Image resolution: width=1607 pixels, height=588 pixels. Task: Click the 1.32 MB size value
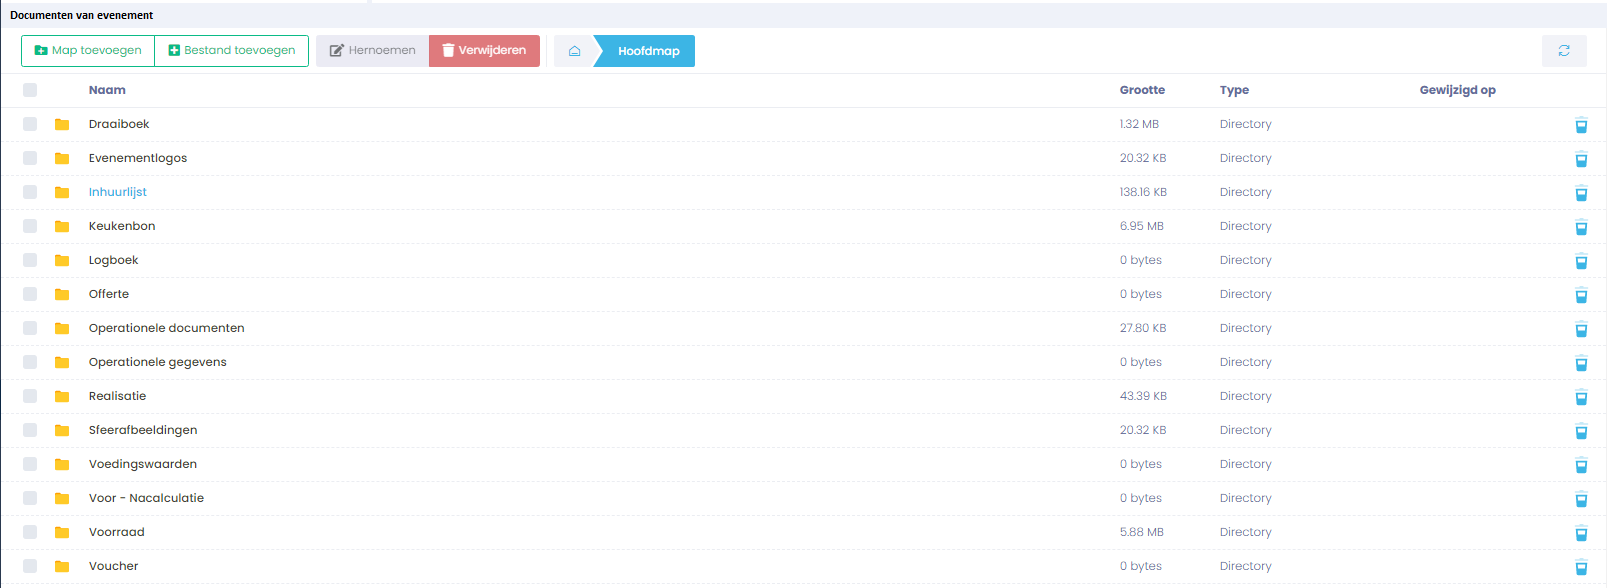pos(1139,124)
